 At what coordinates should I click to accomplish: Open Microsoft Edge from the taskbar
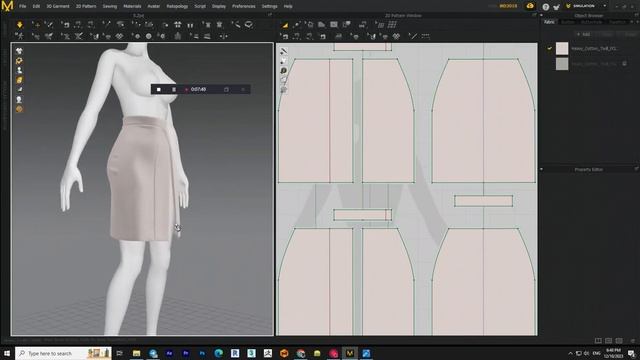(x=219, y=353)
